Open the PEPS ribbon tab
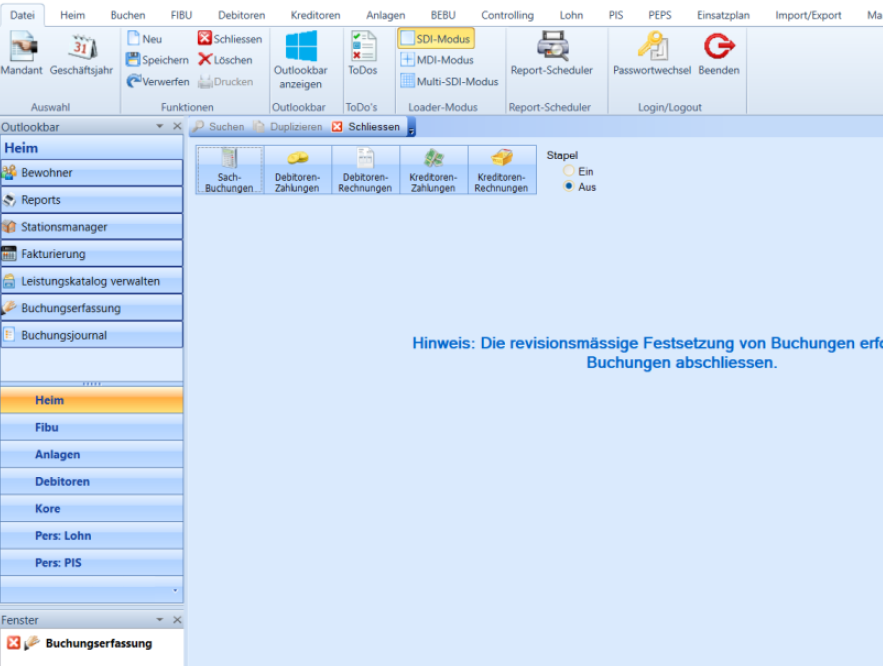Image resolution: width=884 pixels, height=666 pixels. 660,15
